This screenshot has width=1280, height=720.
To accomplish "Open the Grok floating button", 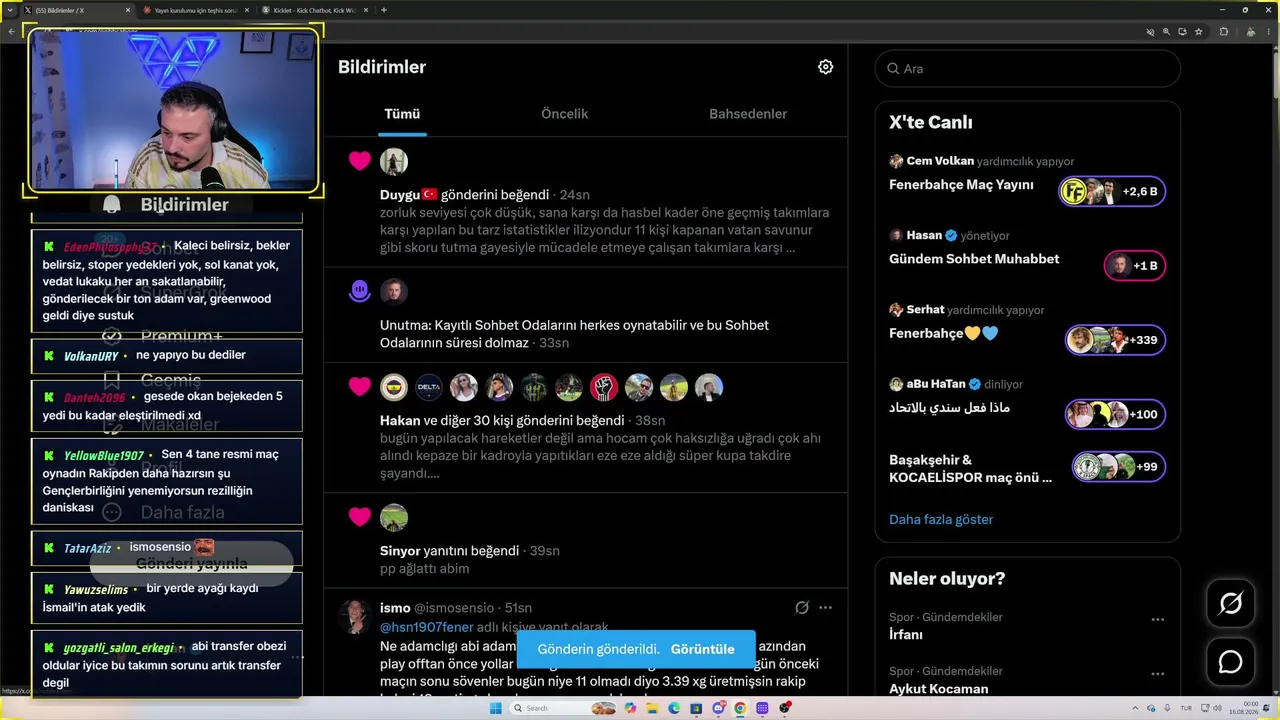I will (1230, 603).
